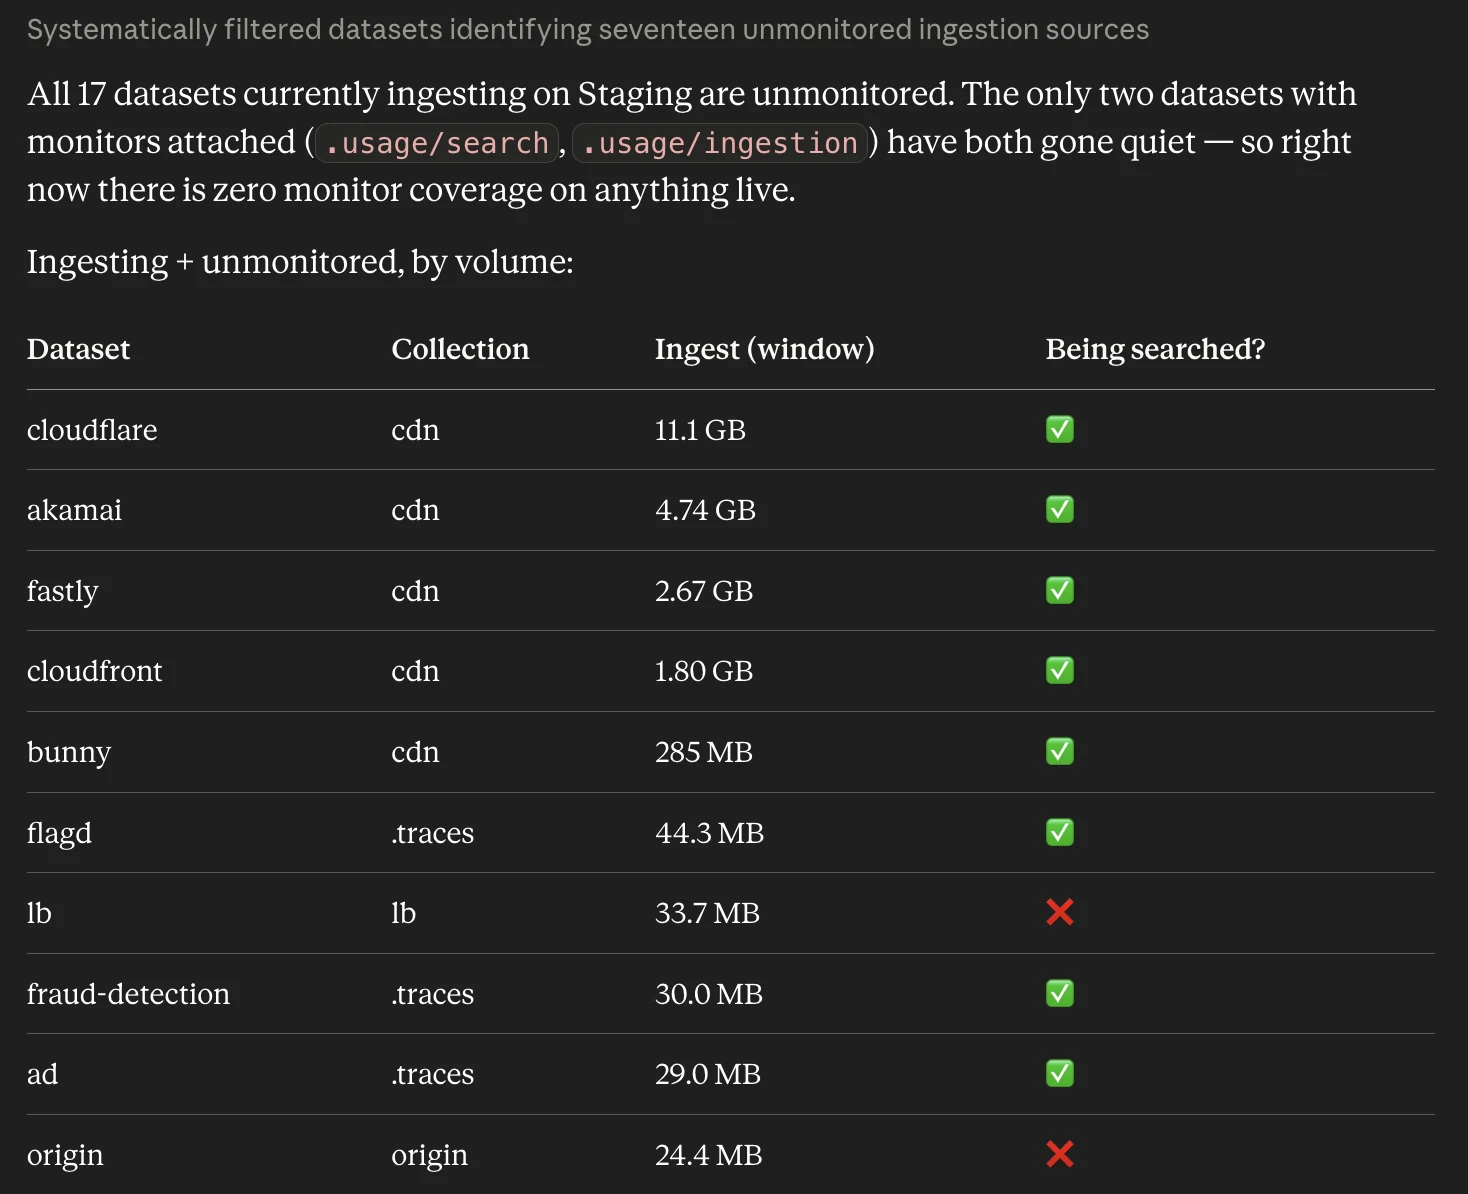Click the green checkmark in the cloudflare row
This screenshot has height=1194, width=1468.
(x=1059, y=430)
